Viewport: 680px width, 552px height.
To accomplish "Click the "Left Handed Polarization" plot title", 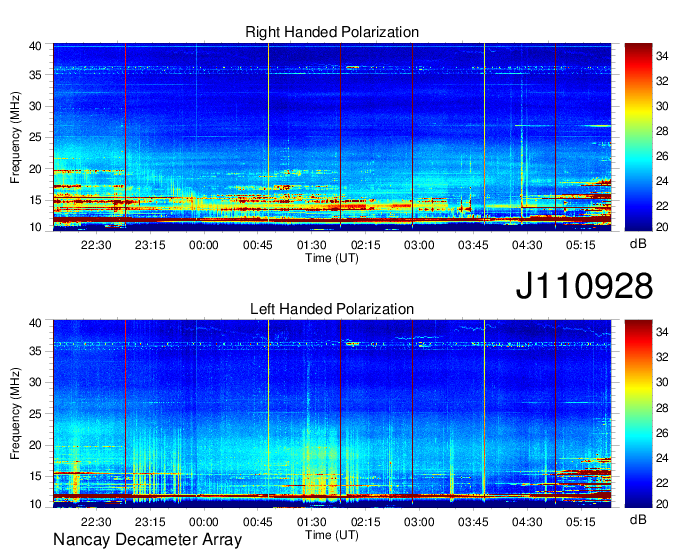I will coord(332,309).
